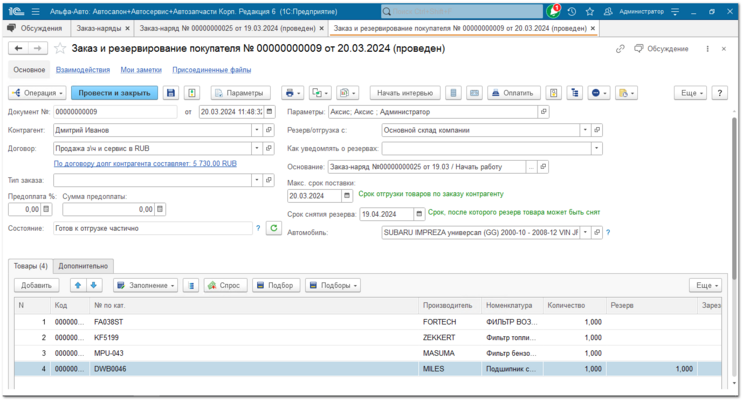Screen dimensions: 743x401
Task: Expand Резерв/отгрузка с warehouse dropdown
Action: coord(585,130)
